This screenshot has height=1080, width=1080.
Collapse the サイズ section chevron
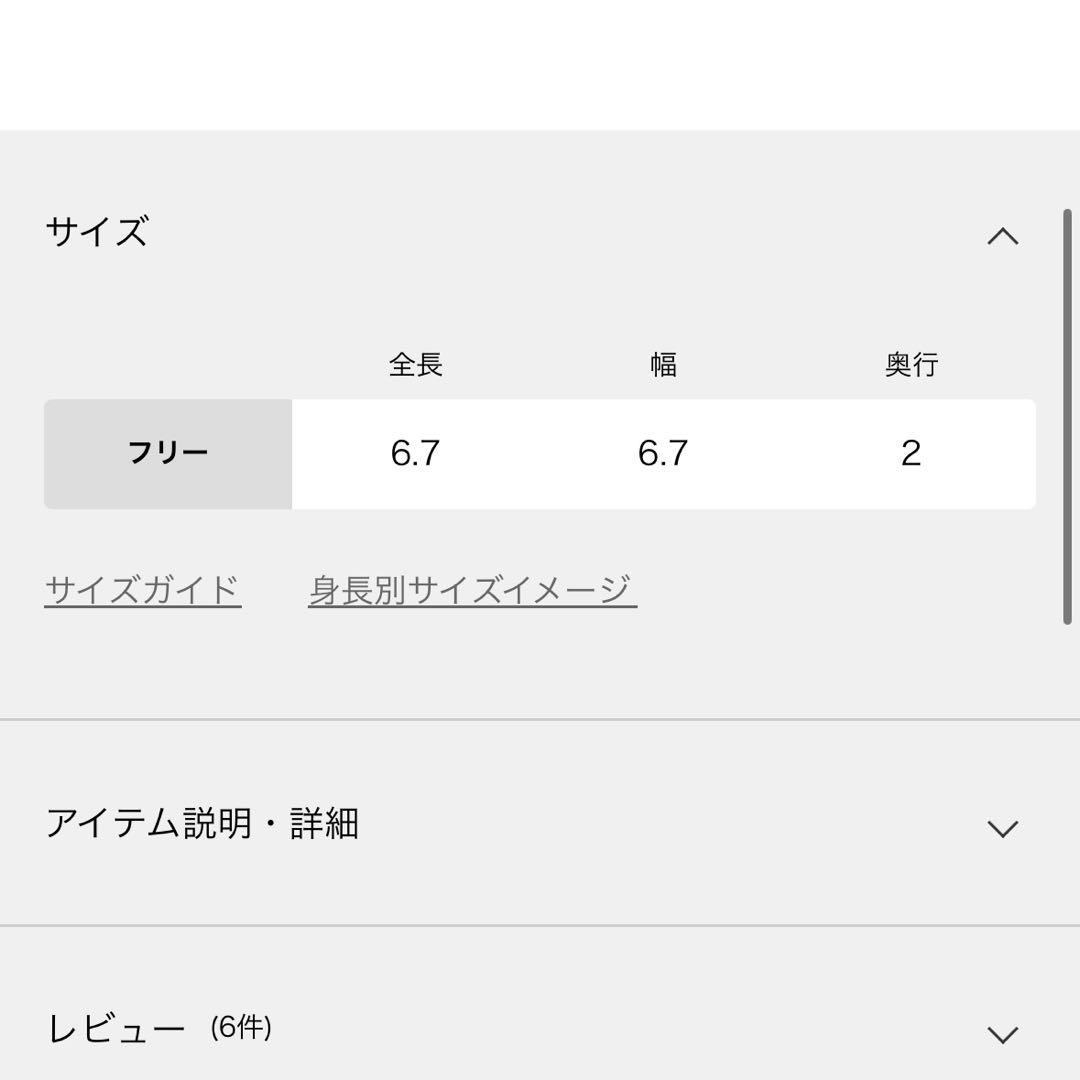[x=1002, y=237]
